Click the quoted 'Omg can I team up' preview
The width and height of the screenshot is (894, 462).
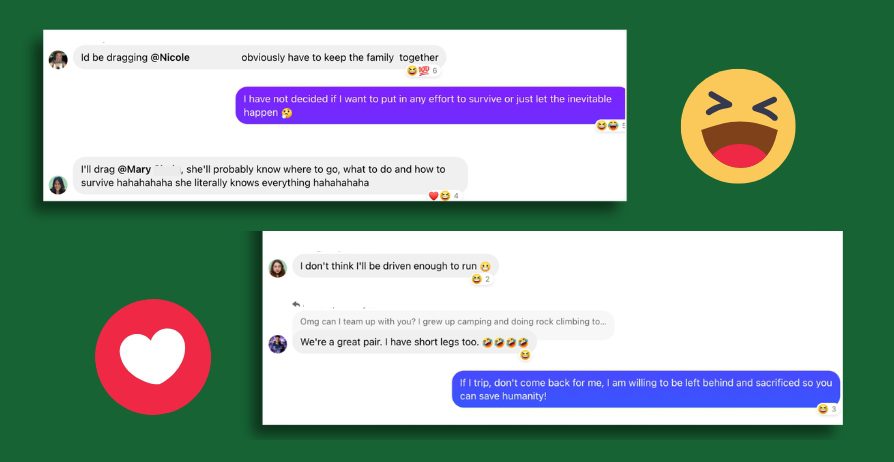tap(453, 322)
